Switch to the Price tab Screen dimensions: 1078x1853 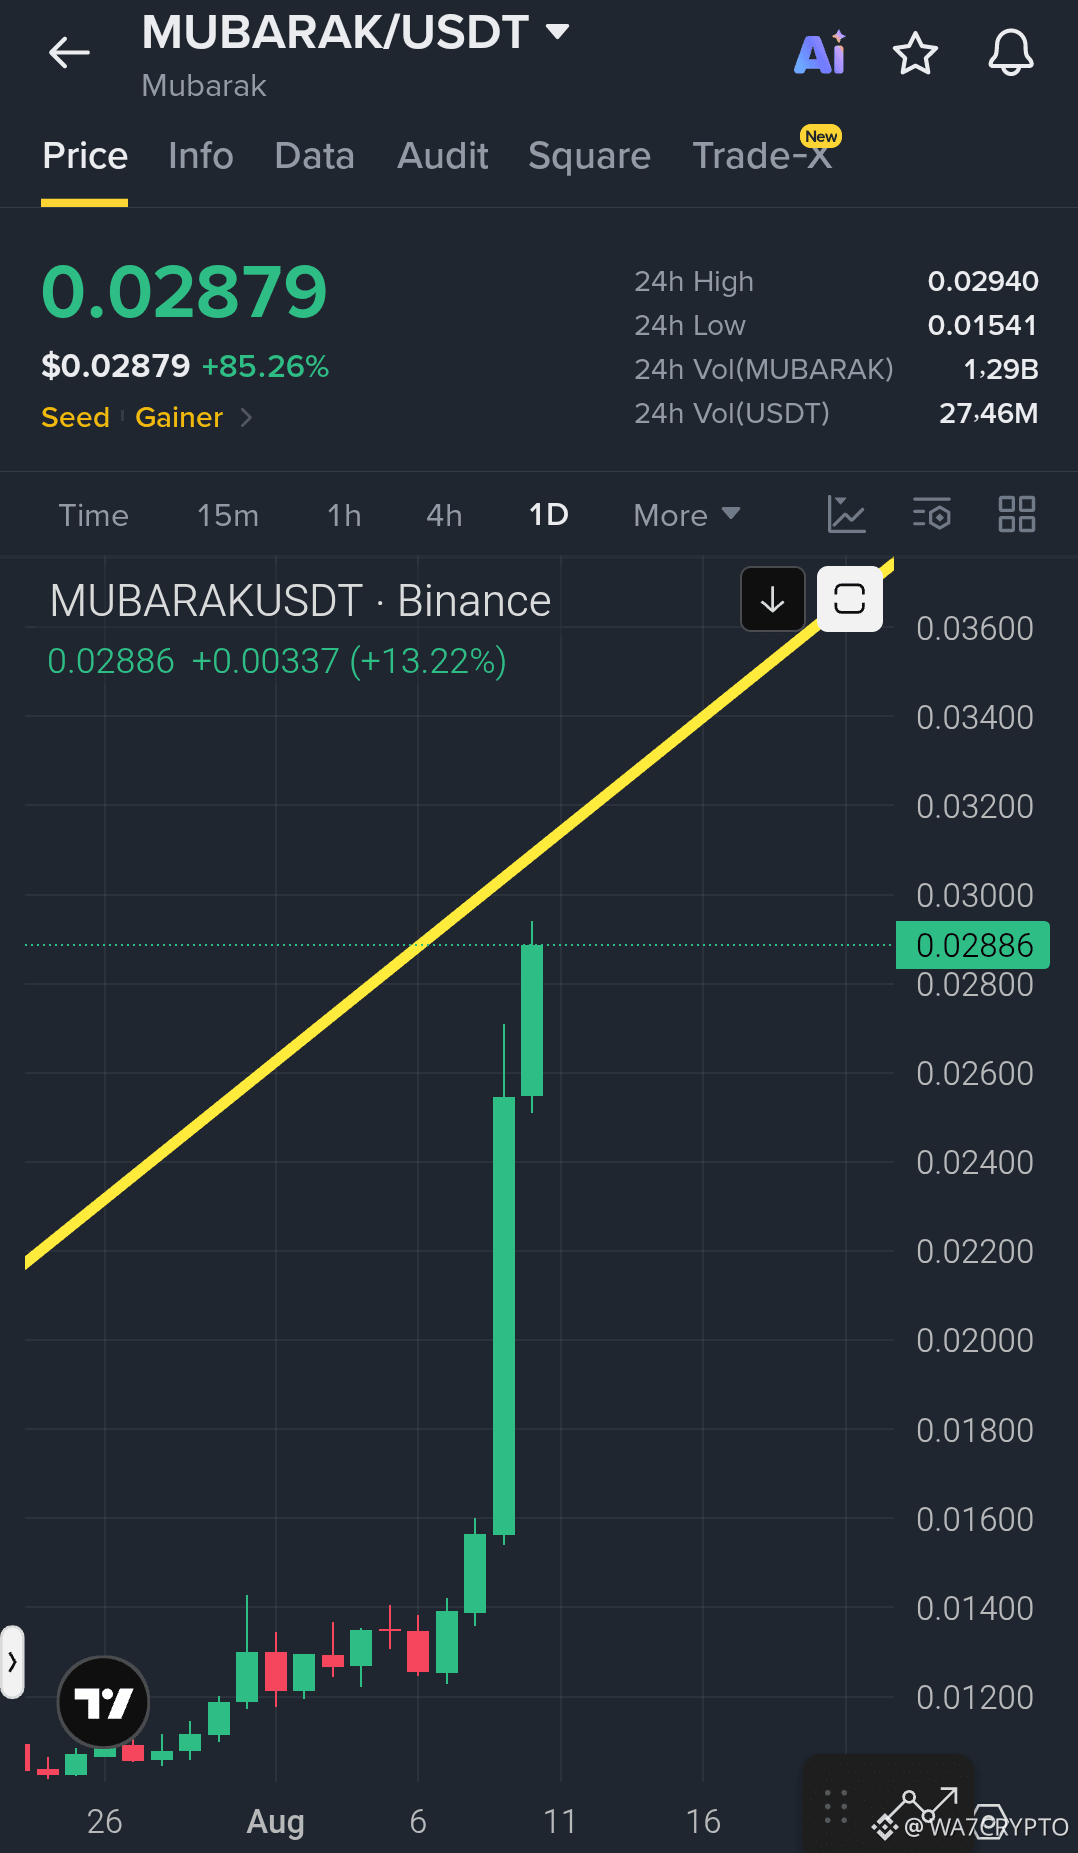tap(85, 156)
